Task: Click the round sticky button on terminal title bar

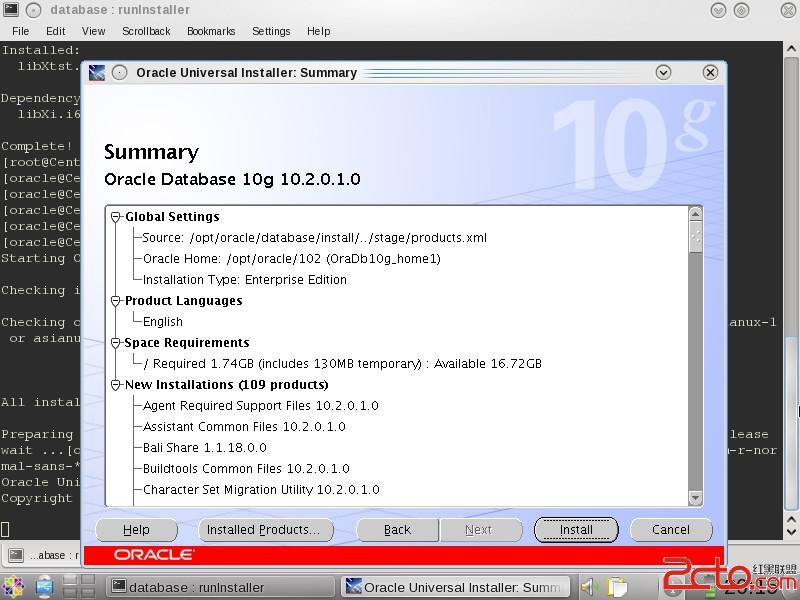Action: tap(33, 9)
